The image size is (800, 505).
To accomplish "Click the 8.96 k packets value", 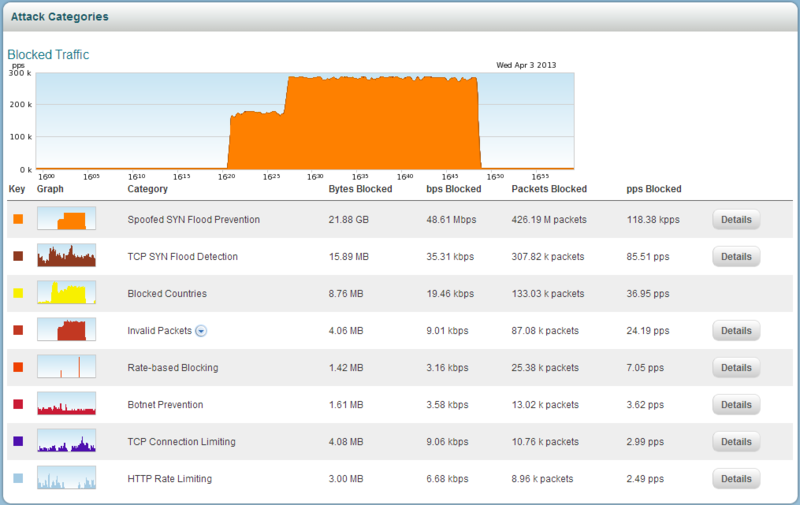I will (542, 478).
